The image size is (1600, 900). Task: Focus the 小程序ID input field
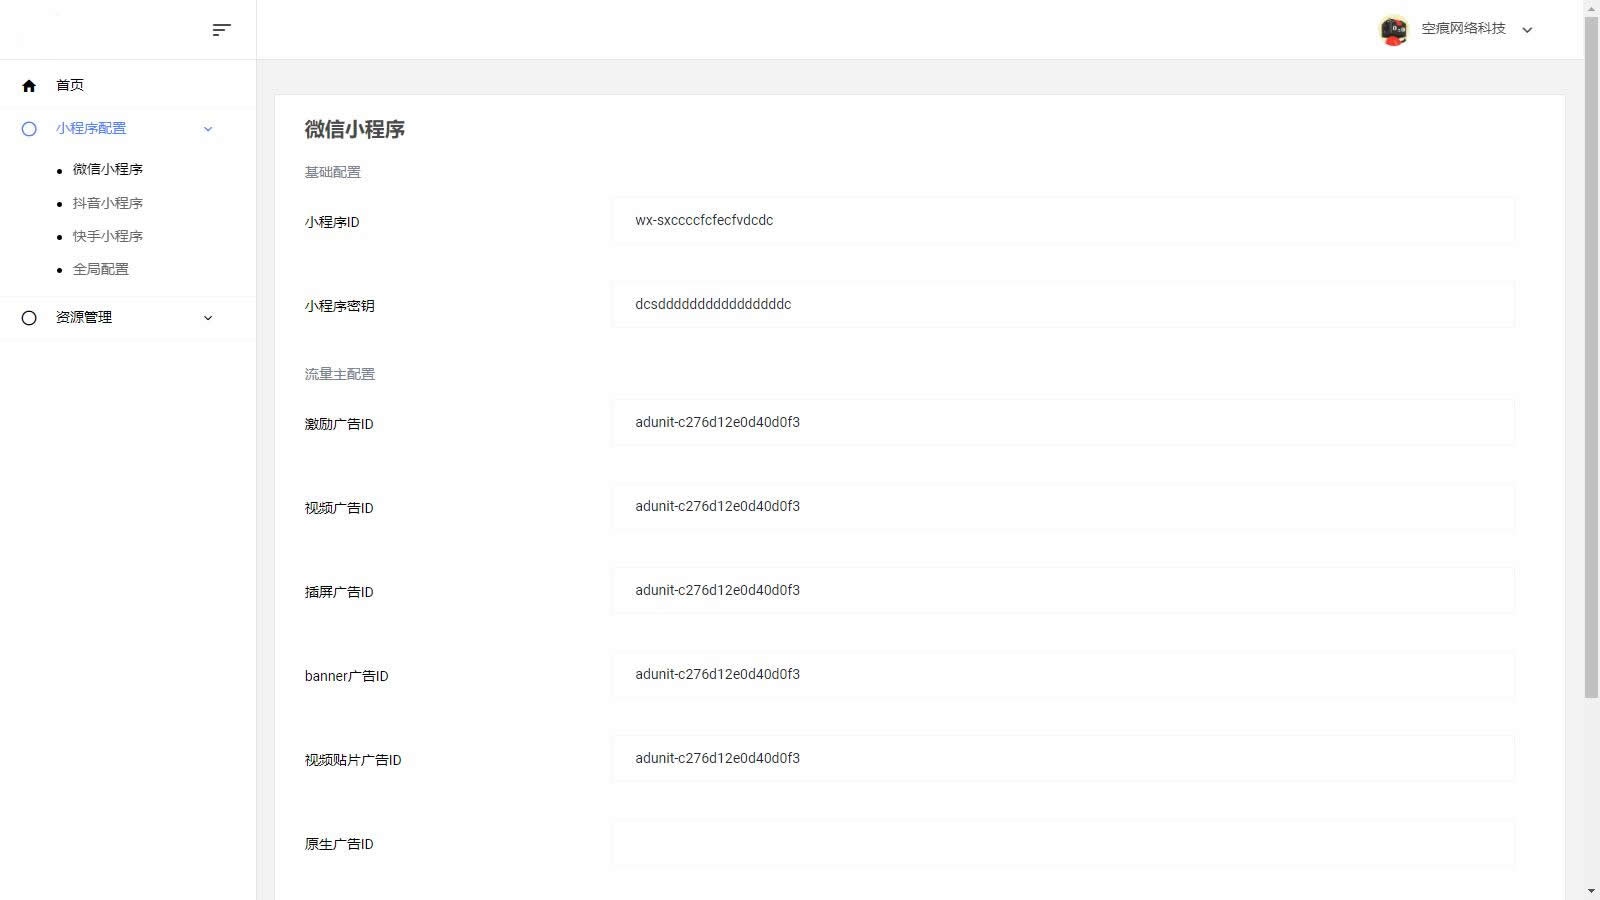tap(1062, 221)
